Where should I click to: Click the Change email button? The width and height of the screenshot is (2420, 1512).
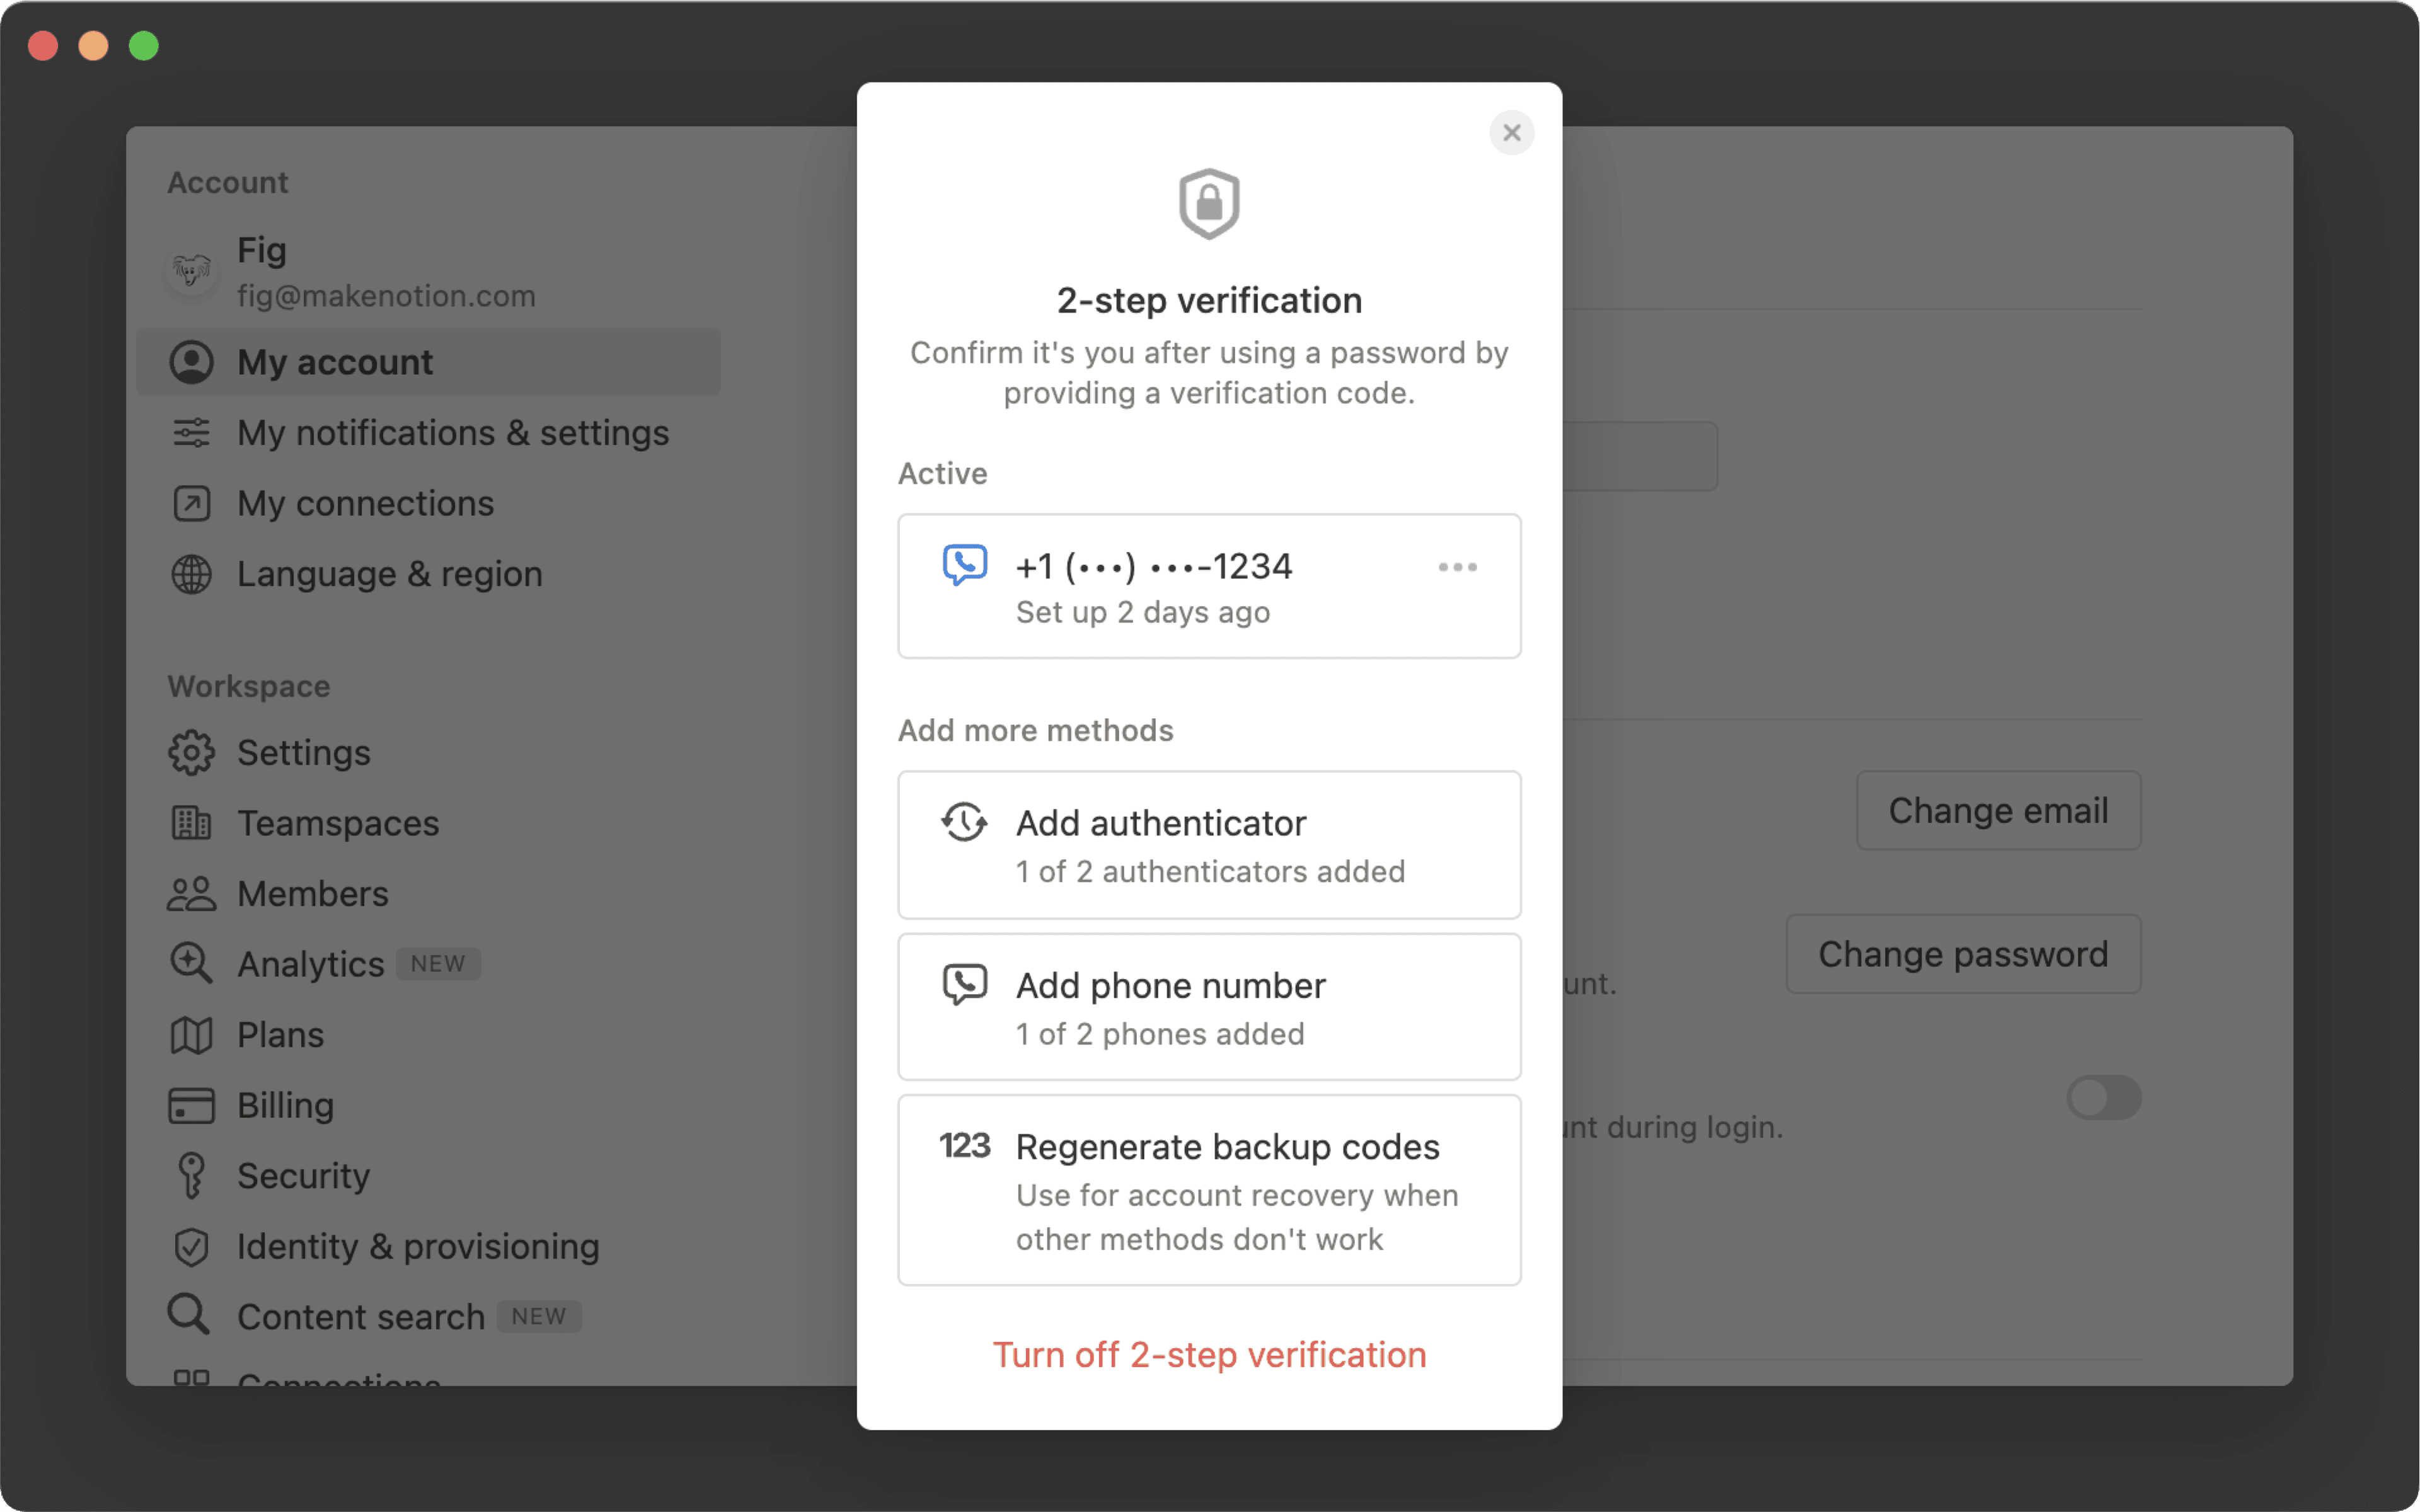tap(1997, 810)
